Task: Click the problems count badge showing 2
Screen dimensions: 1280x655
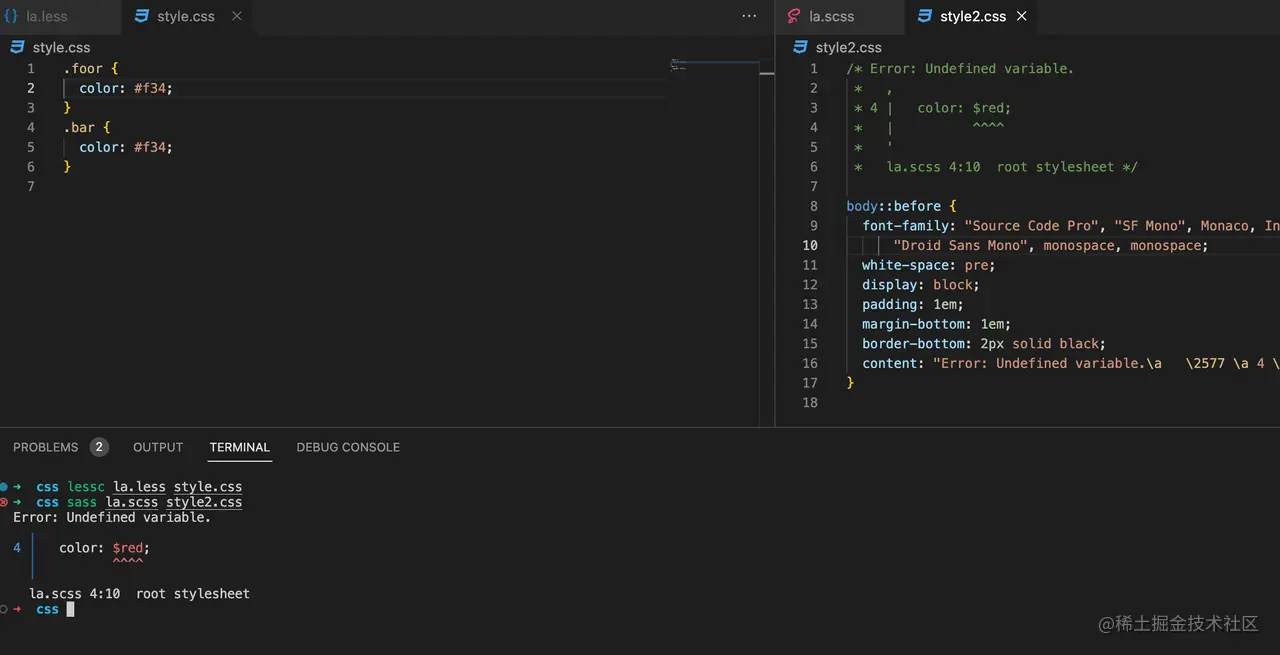Action: [x=99, y=447]
